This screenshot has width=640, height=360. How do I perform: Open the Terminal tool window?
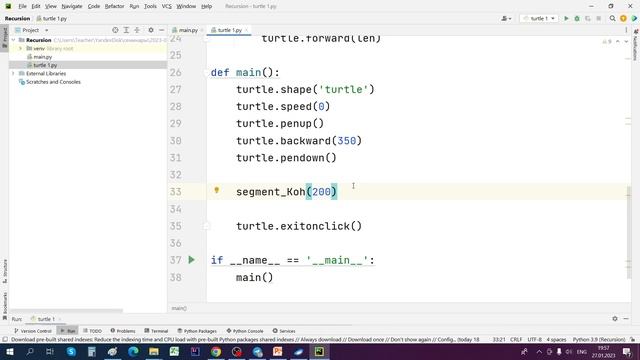coord(156,331)
